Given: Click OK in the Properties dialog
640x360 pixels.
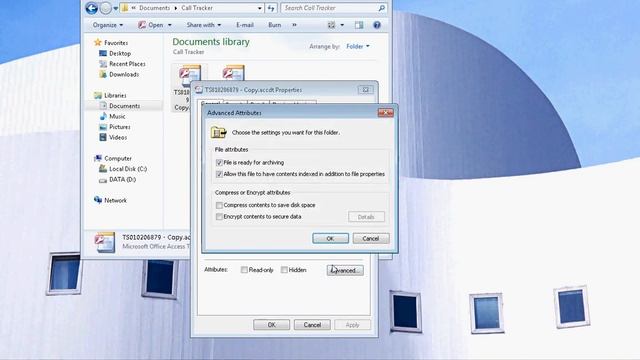Looking at the screenshot, I should click(271, 325).
